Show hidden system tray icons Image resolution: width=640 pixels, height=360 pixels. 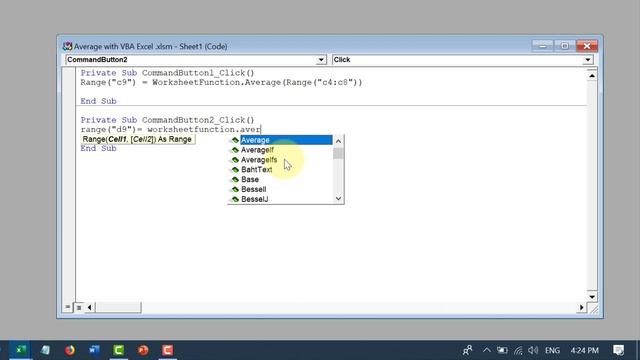pos(487,350)
